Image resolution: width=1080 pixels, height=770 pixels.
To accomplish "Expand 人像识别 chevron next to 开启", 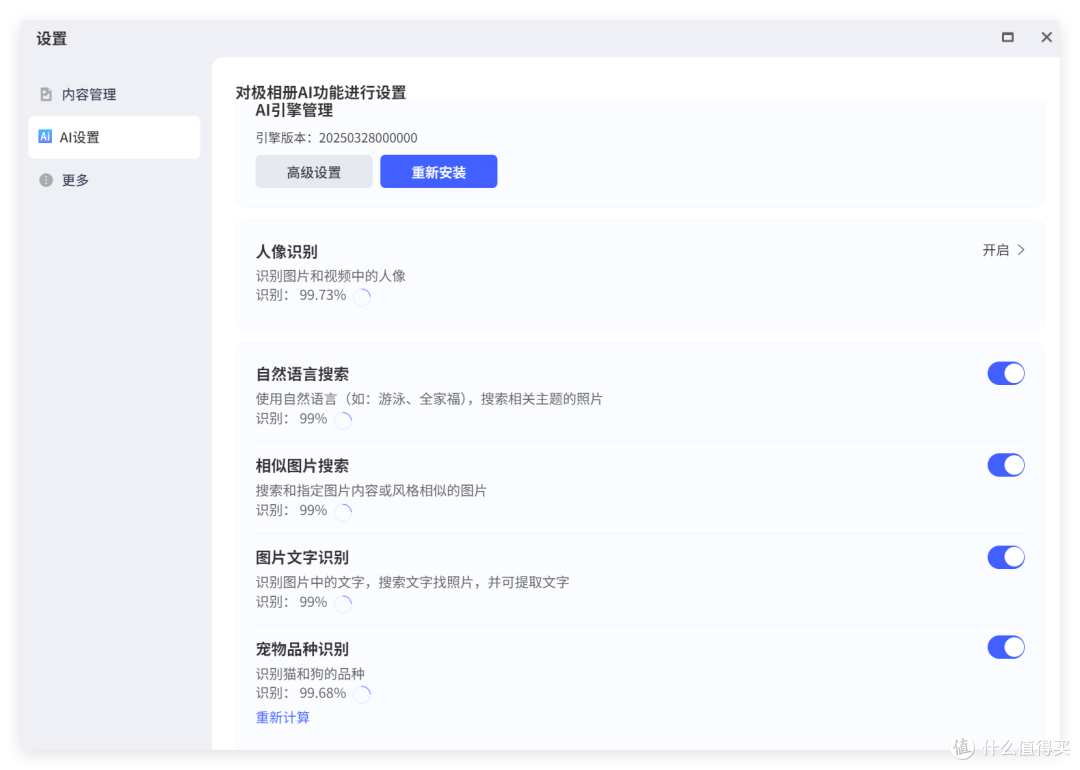I will [1021, 250].
